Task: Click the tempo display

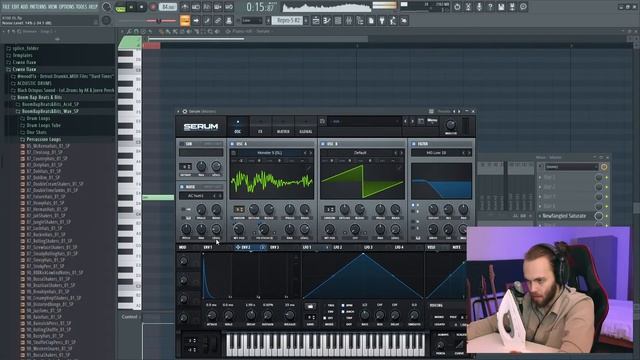Action: (x=168, y=7)
